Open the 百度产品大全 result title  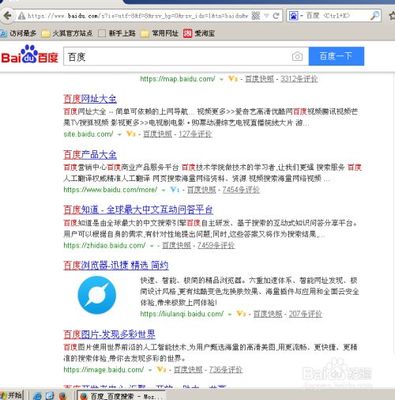90,154
